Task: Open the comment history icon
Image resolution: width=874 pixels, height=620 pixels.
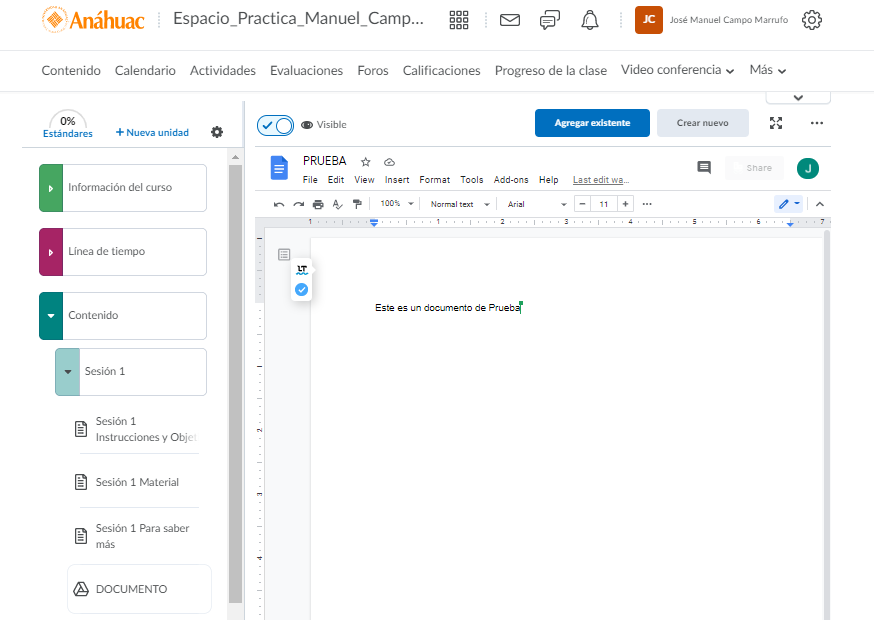Action: pos(704,168)
